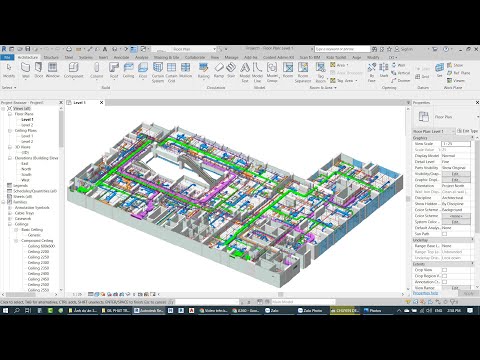Viewport: 480px width, 360px height.
Task: Select the Set work plane tool
Action: pyautogui.click(x=439, y=71)
